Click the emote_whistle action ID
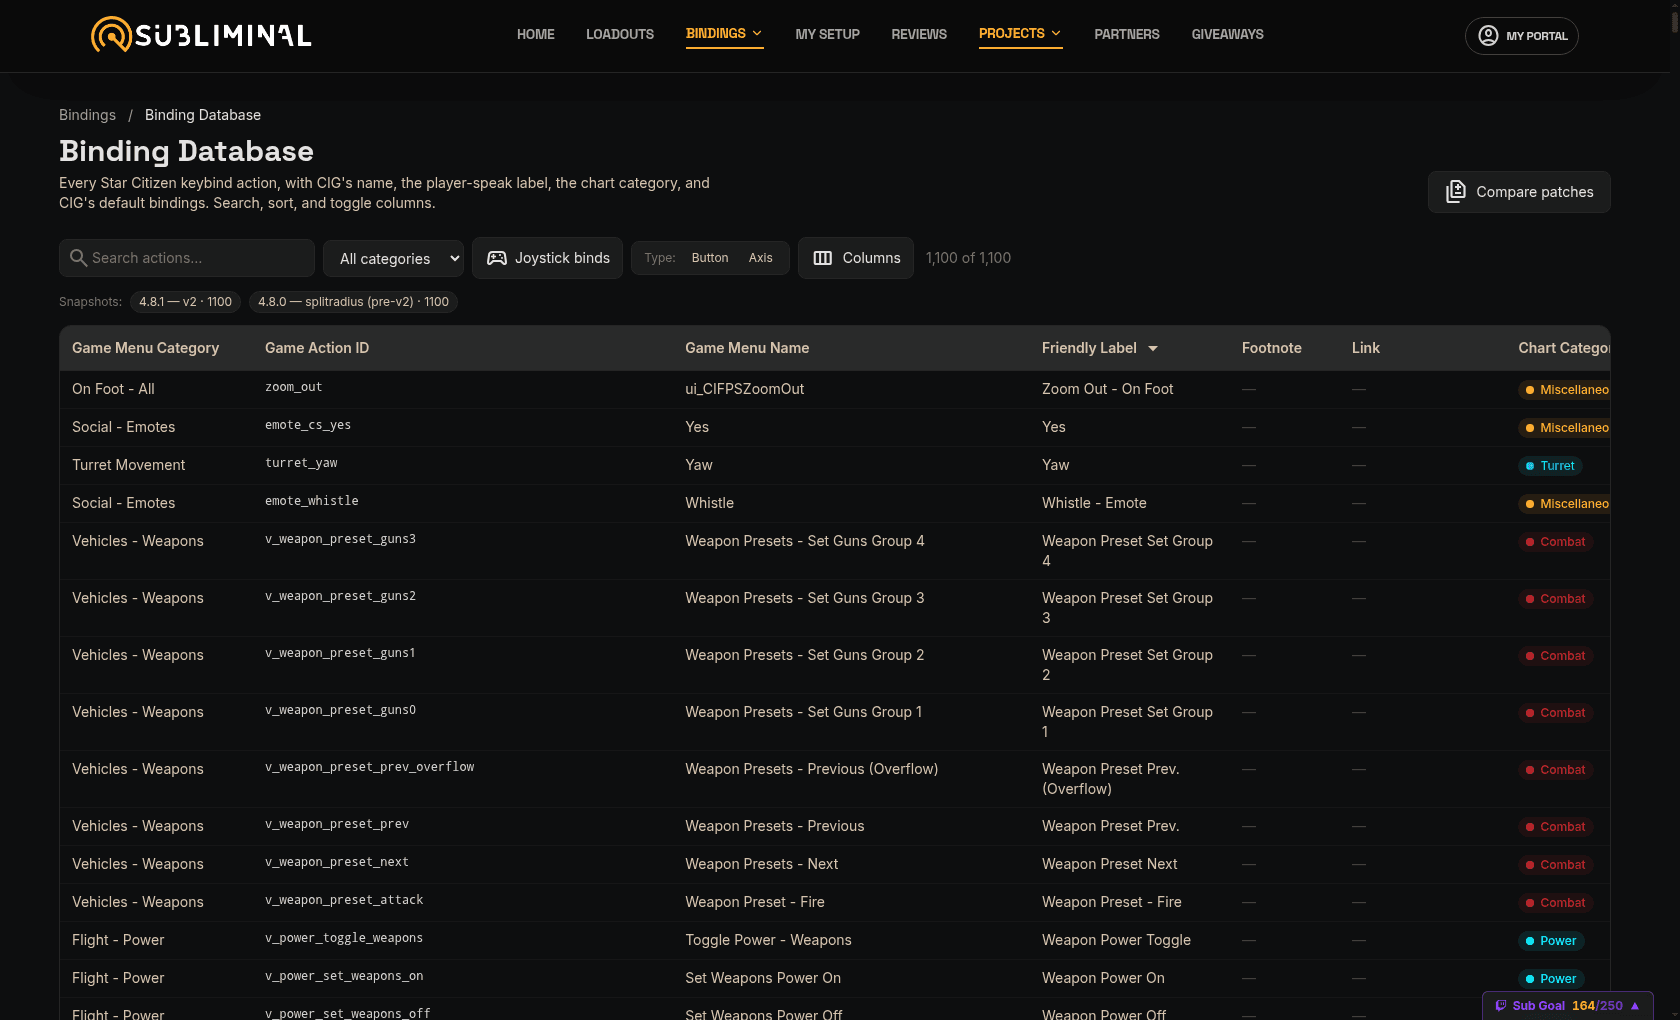The image size is (1680, 1020). point(311,501)
